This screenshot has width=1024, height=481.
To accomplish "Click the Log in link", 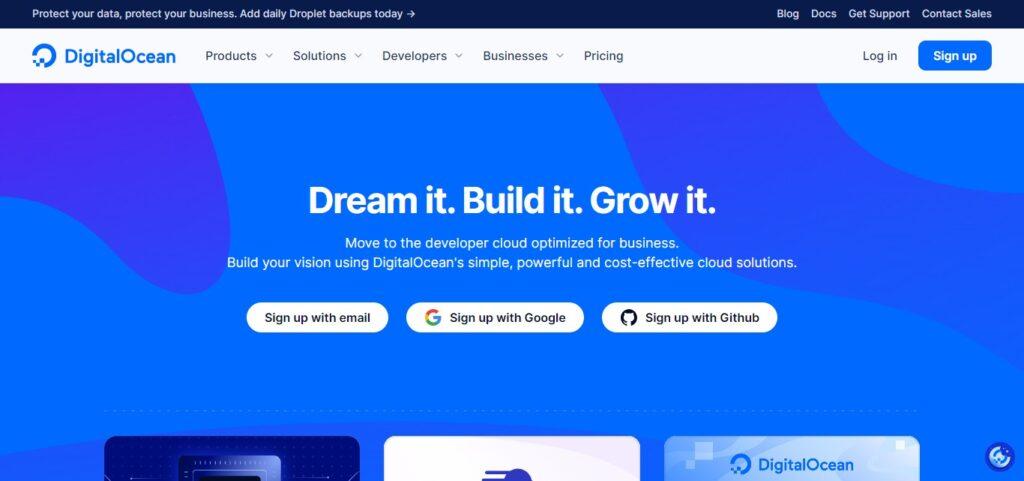I will (880, 56).
